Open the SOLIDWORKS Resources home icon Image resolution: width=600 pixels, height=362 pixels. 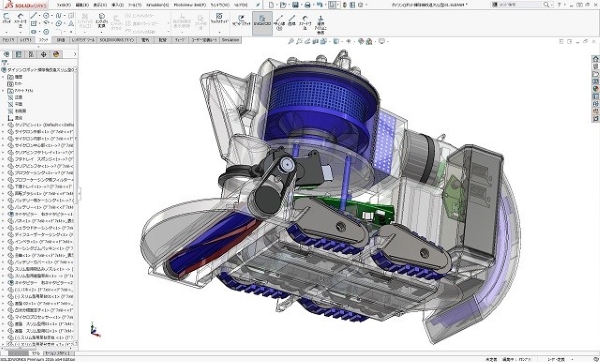(x=595, y=59)
